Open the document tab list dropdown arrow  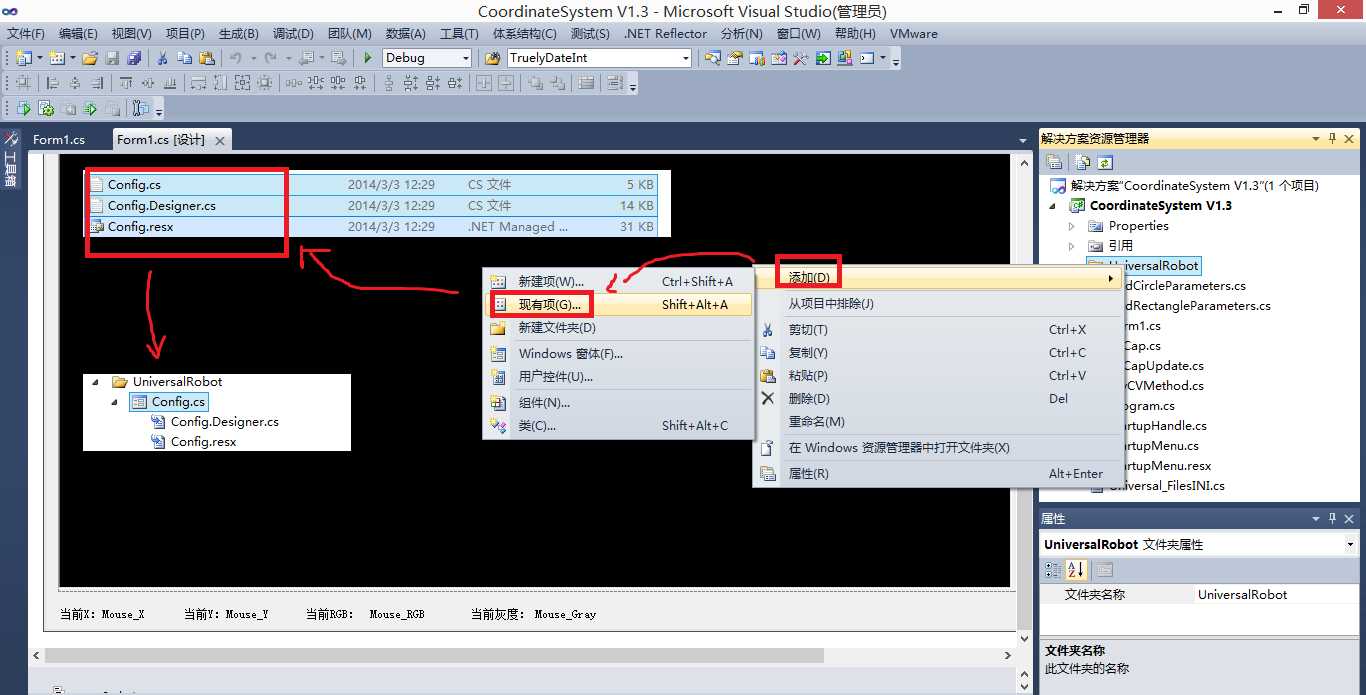pos(1023,140)
